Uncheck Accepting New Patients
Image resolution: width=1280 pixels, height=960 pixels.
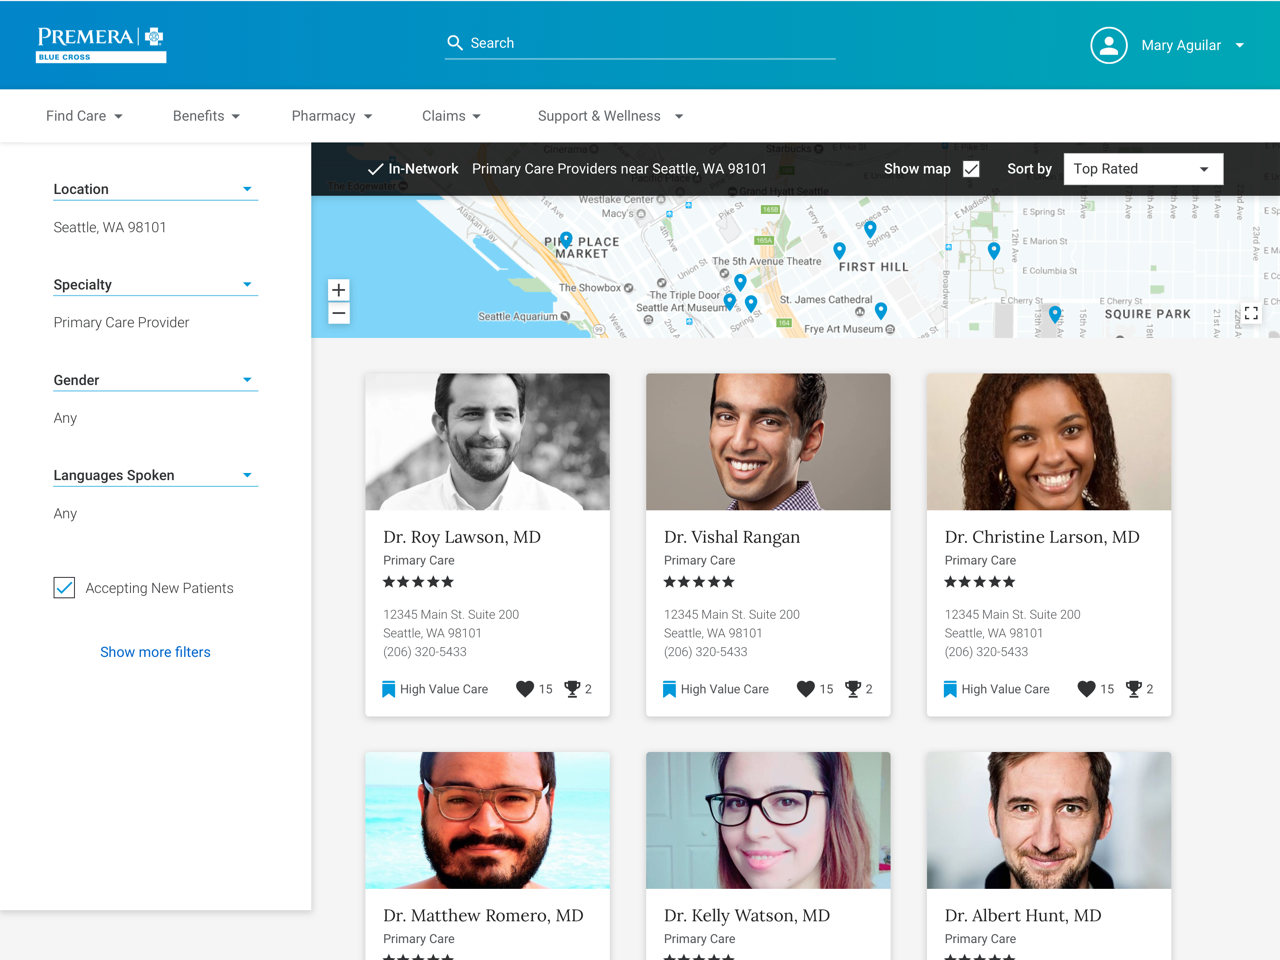tap(64, 588)
